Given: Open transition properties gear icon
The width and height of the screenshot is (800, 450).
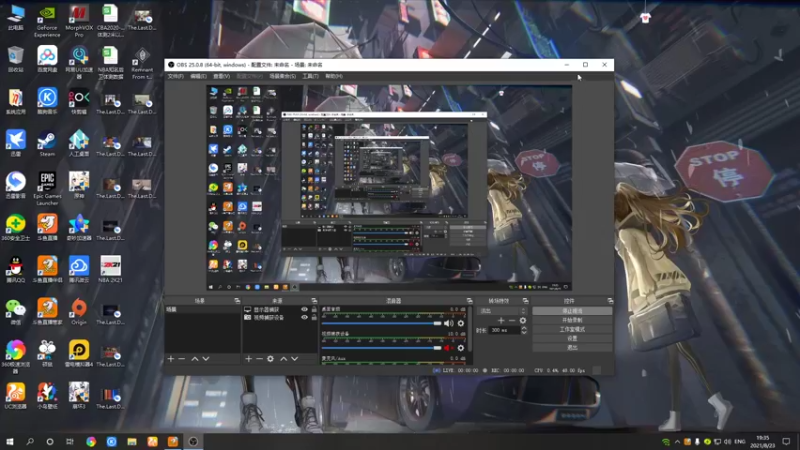Looking at the screenshot, I should point(522,320).
